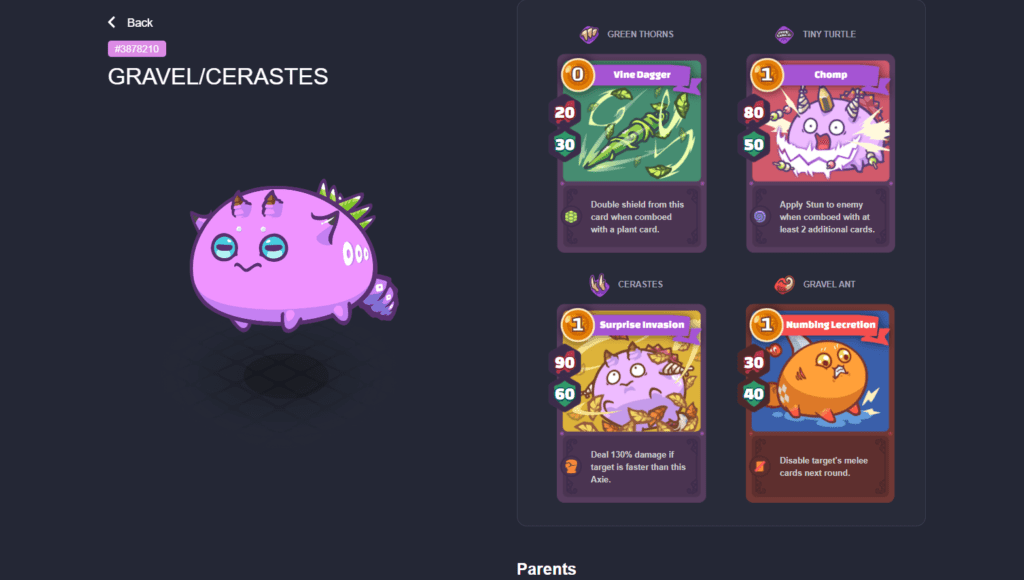Click the Gravel Ant tail part icon
Image resolution: width=1024 pixels, height=580 pixels.
[784, 284]
